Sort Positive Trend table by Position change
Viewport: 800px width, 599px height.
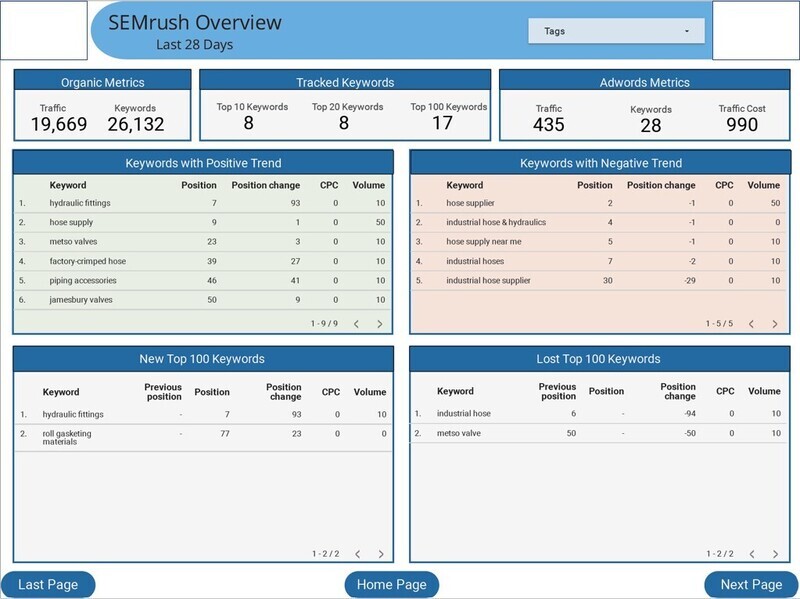point(265,185)
